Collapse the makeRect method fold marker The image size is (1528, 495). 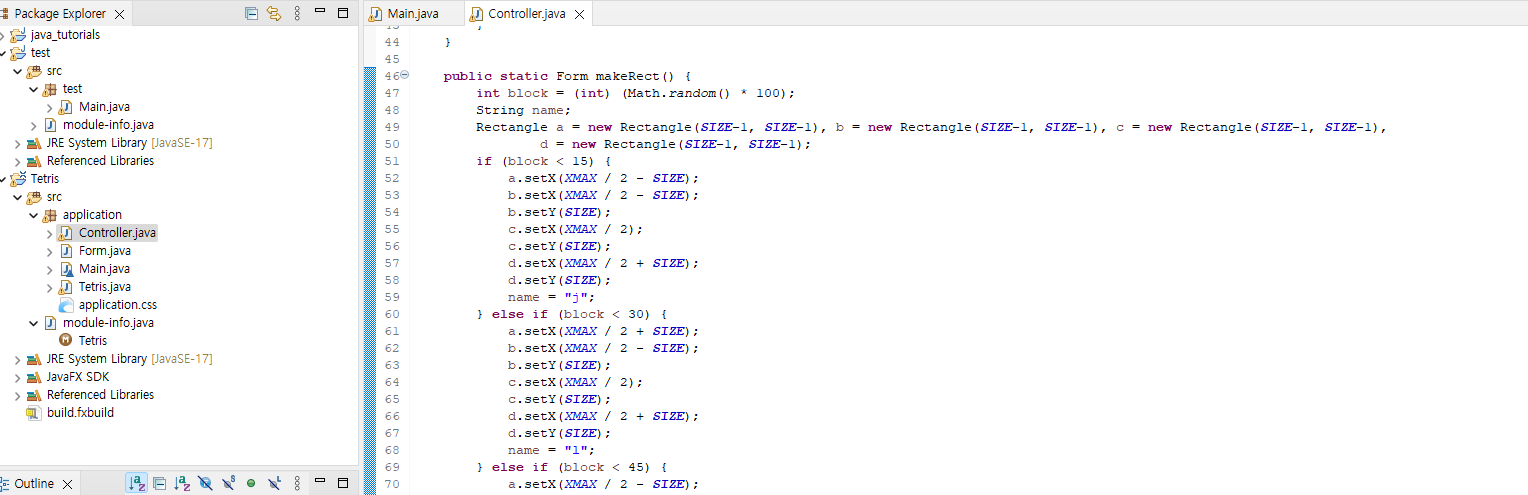404,76
